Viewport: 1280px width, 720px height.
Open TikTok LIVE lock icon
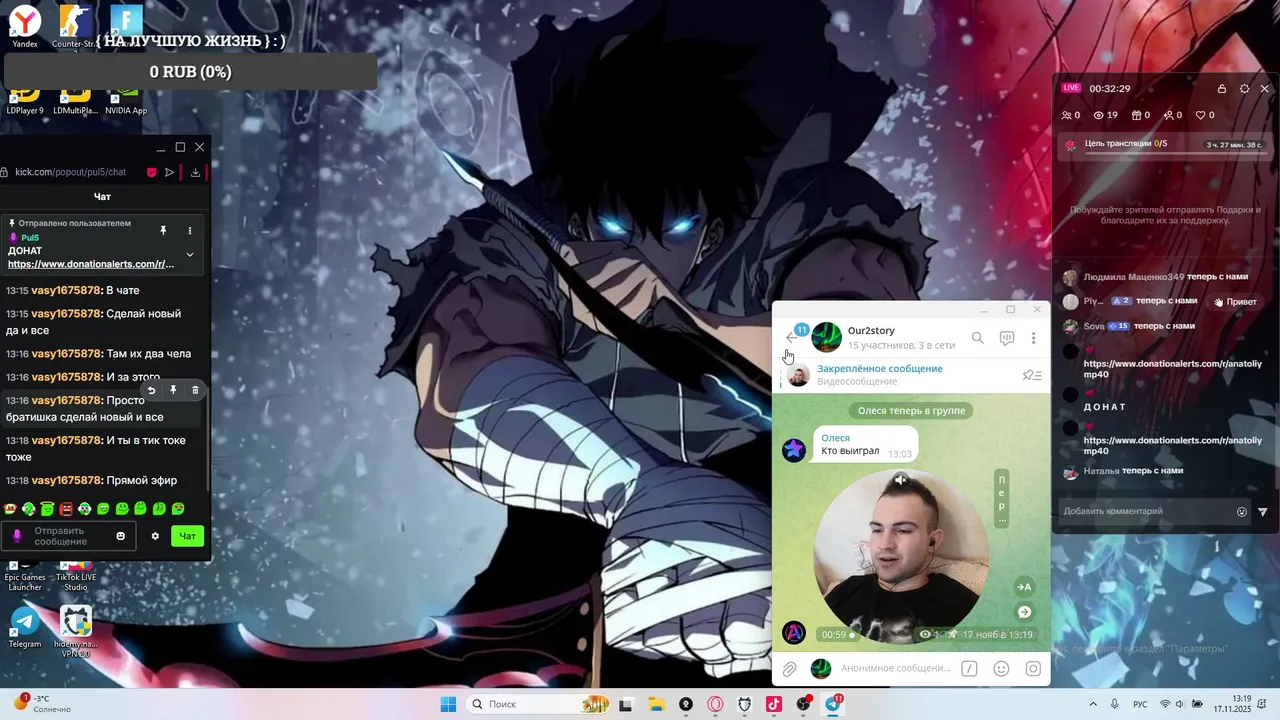pyautogui.click(x=1221, y=89)
